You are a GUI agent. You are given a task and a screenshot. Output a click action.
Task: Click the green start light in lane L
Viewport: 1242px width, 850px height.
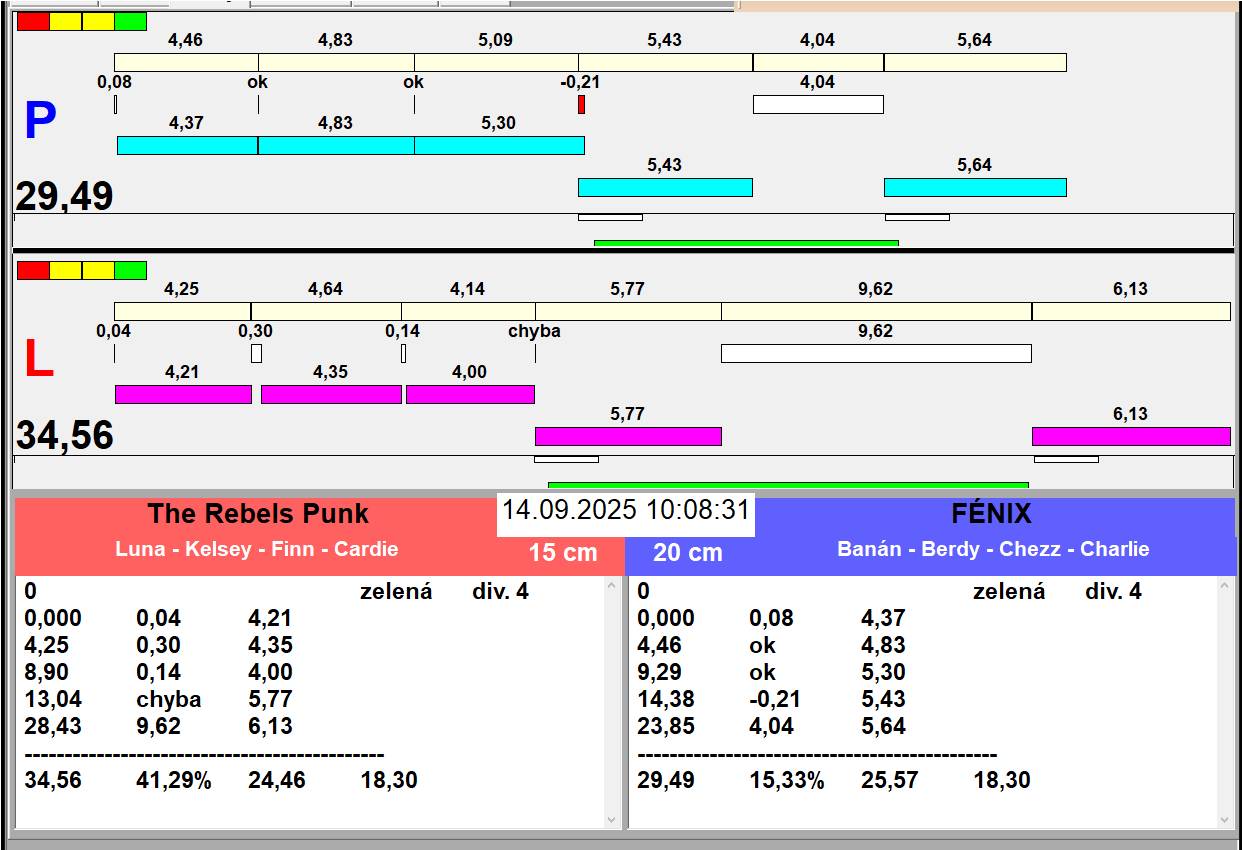coord(130,270)
